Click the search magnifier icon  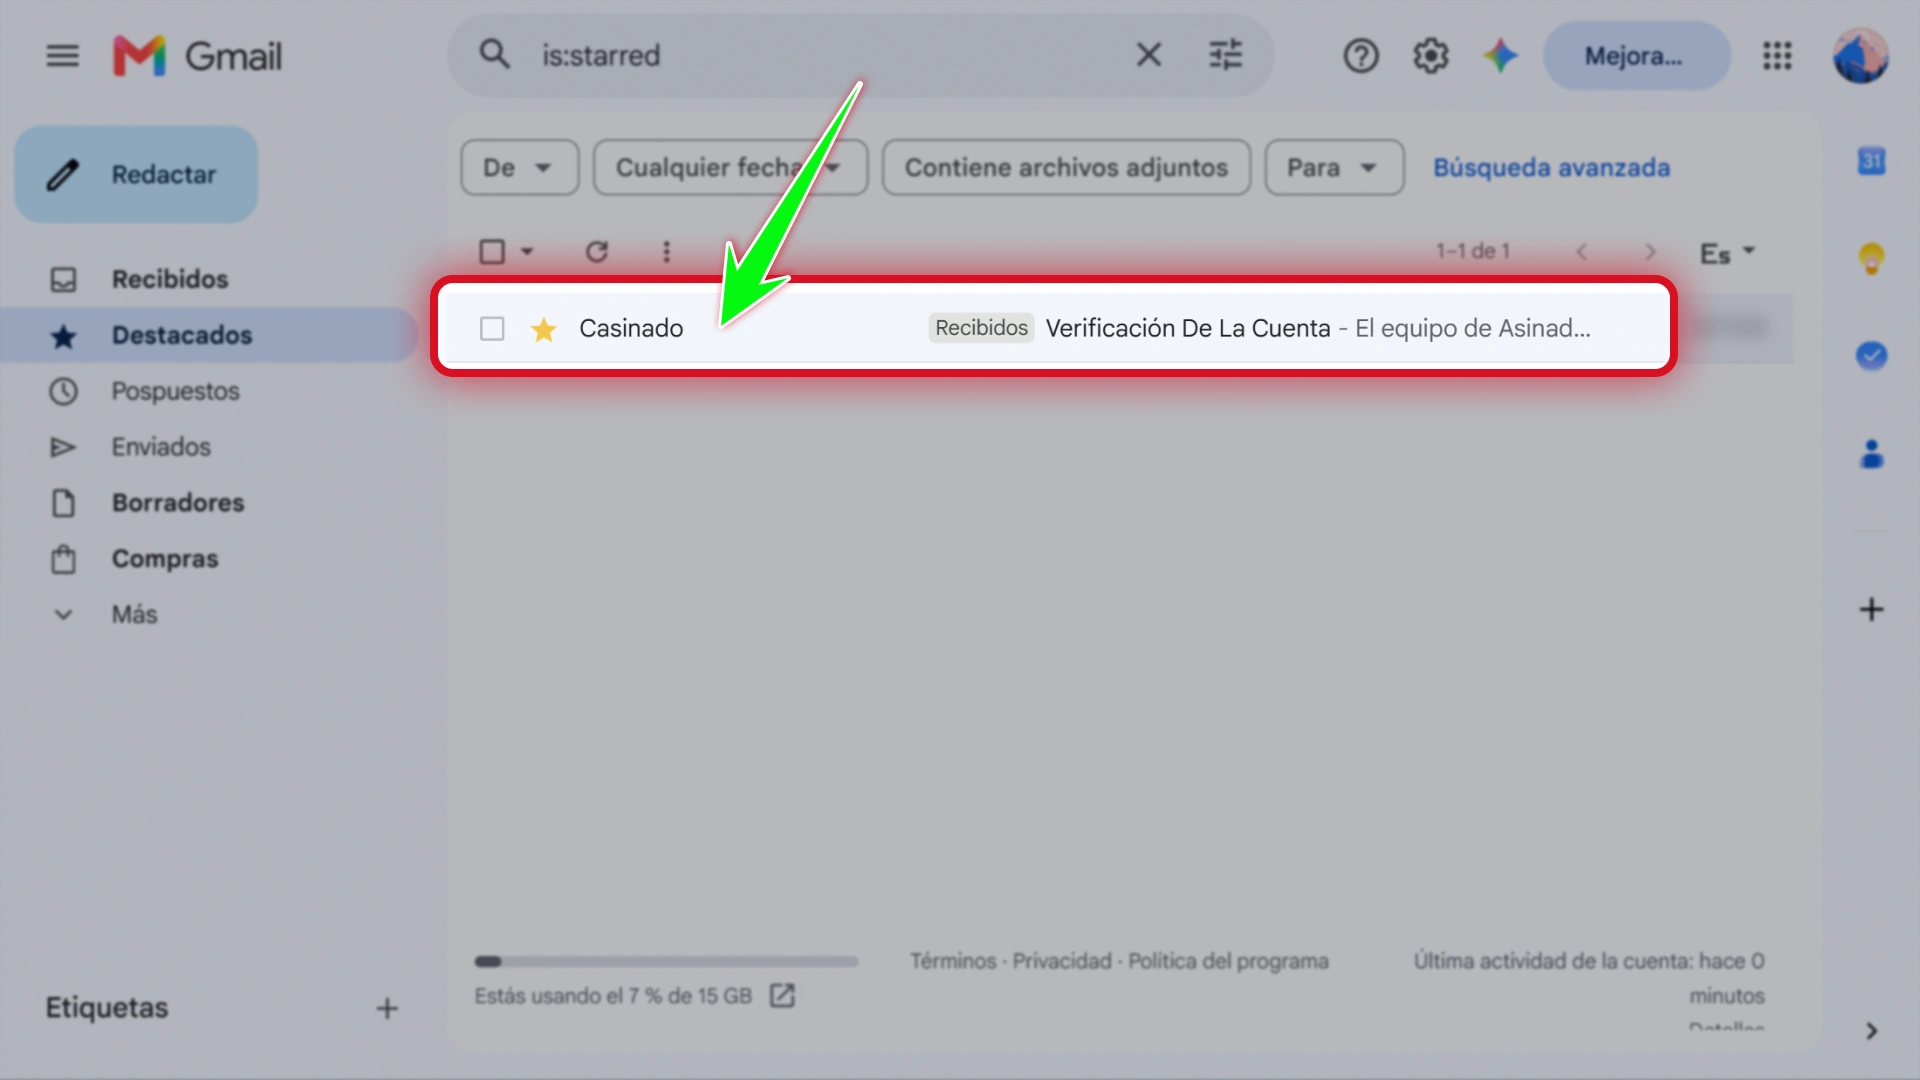[x=494, y=54]
